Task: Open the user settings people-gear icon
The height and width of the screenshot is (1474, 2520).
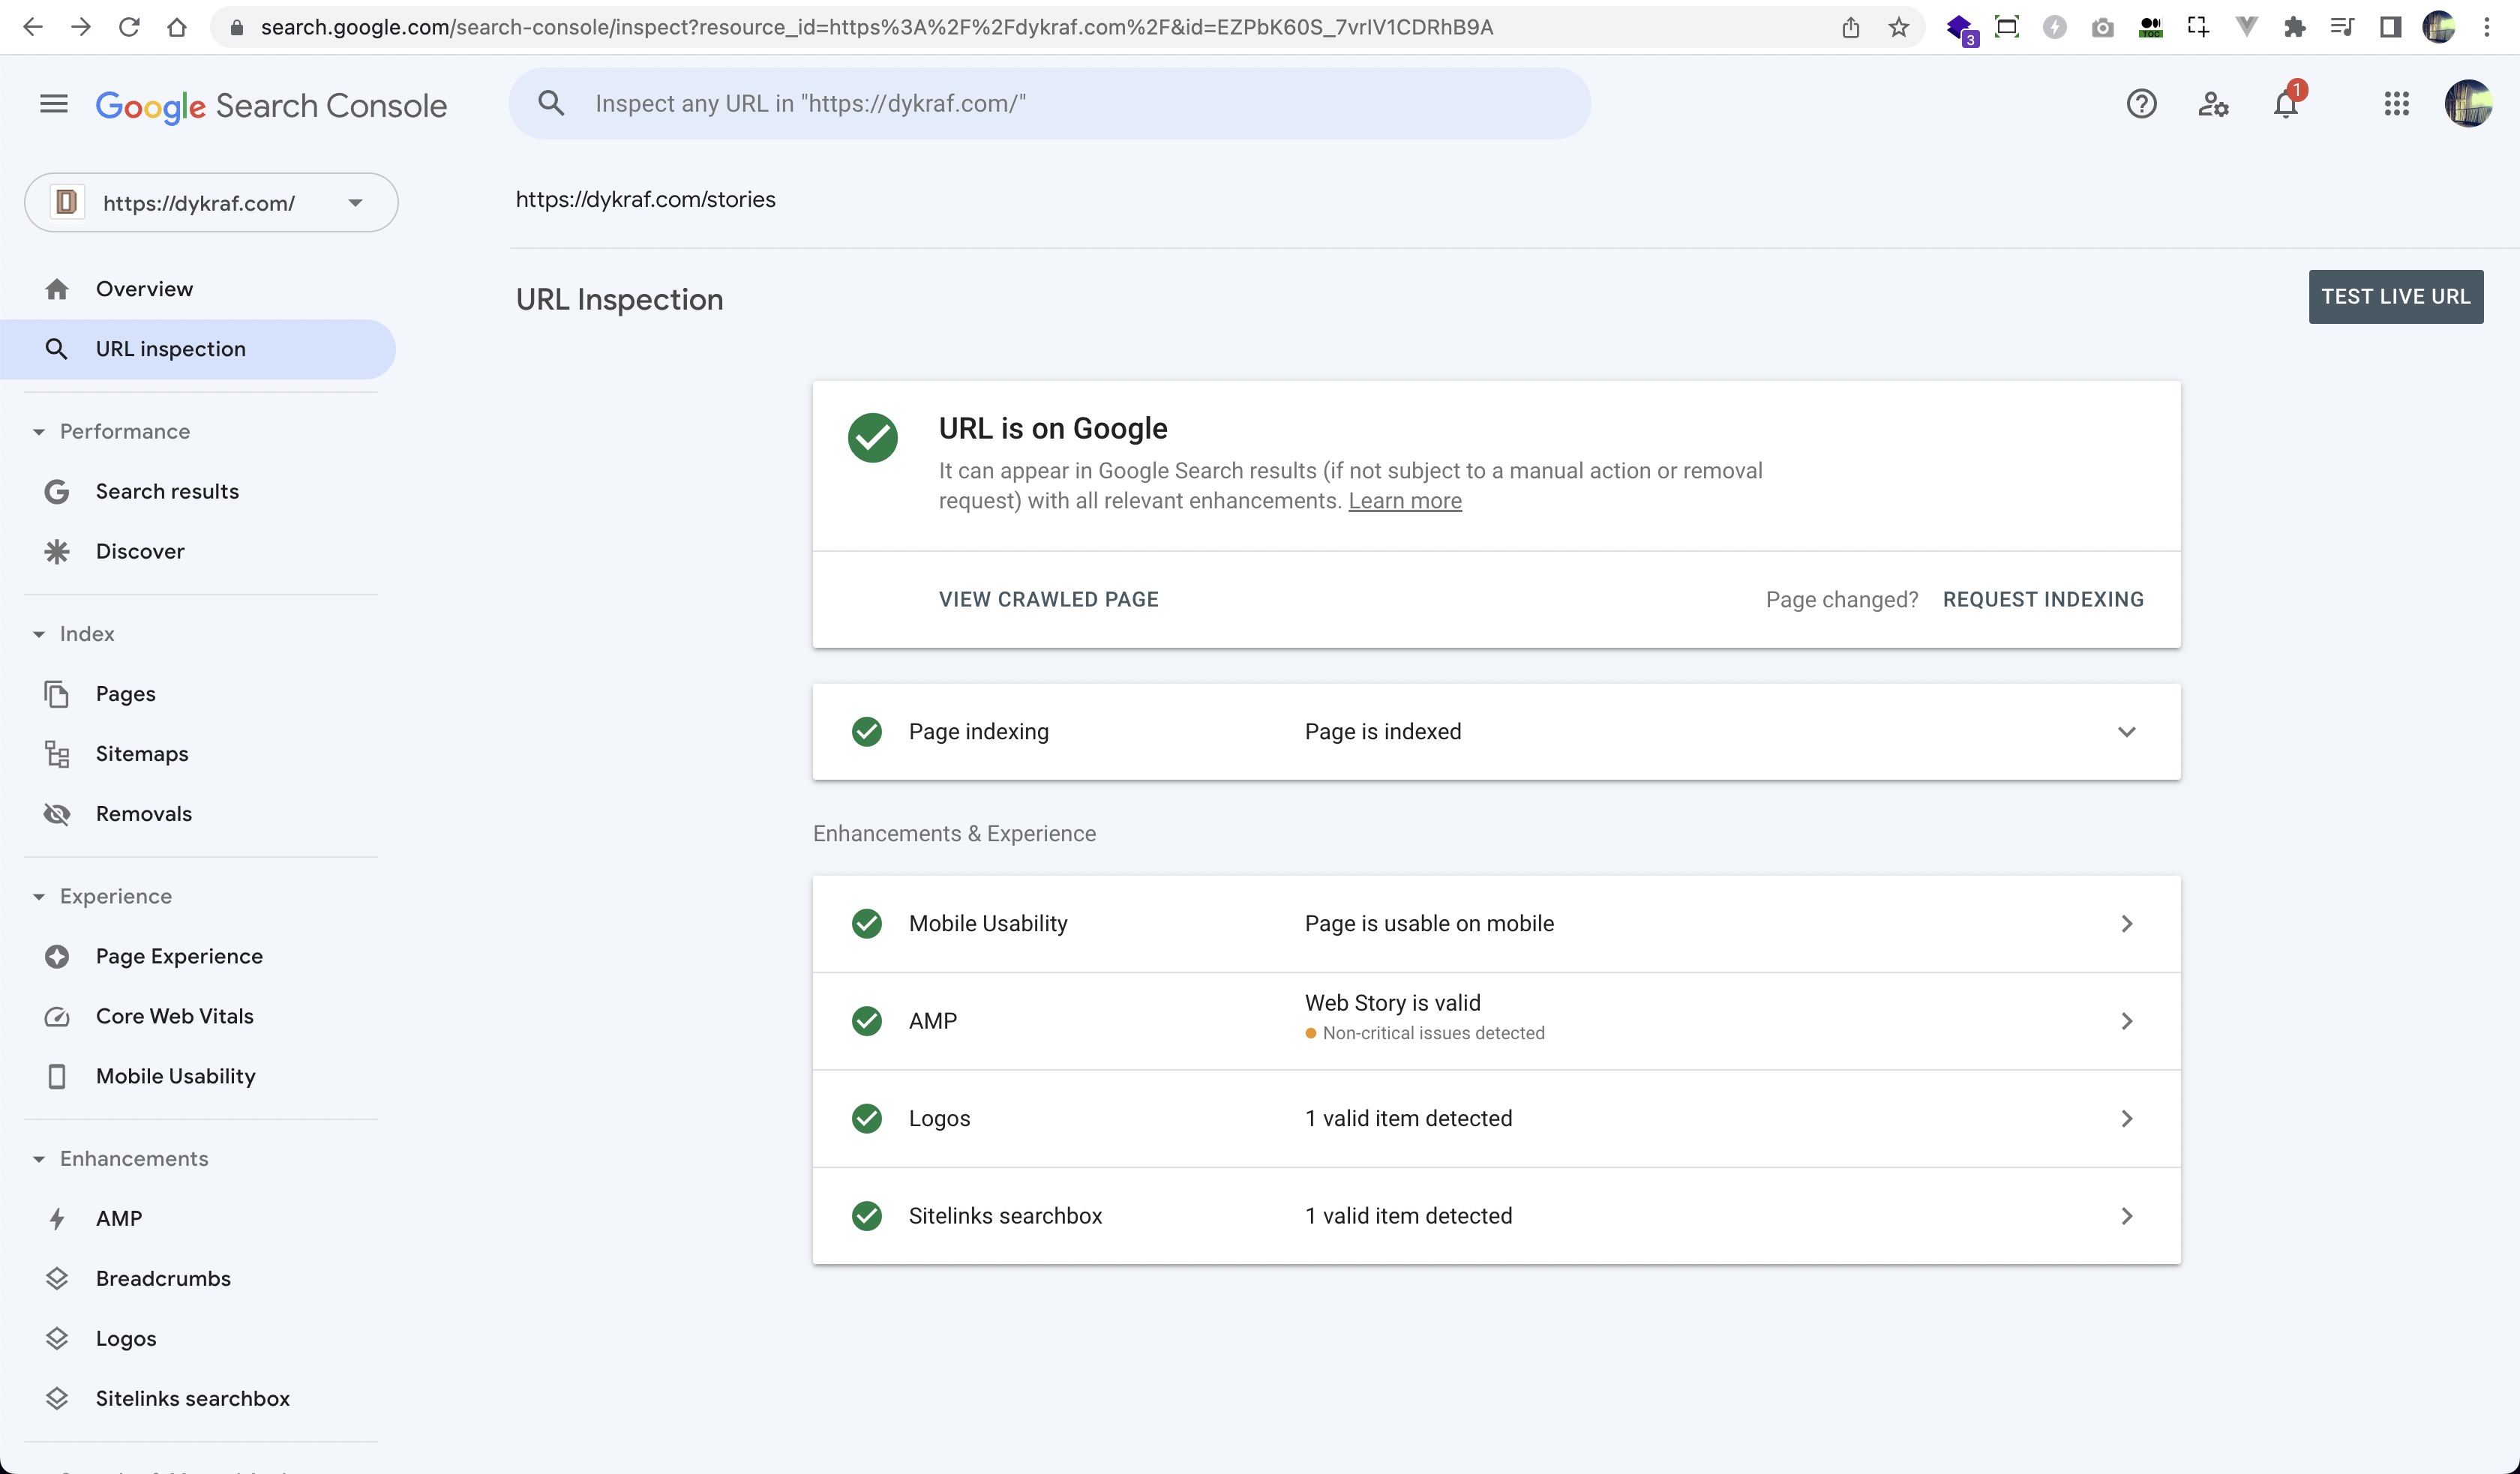Action: tap(2213, 104)
